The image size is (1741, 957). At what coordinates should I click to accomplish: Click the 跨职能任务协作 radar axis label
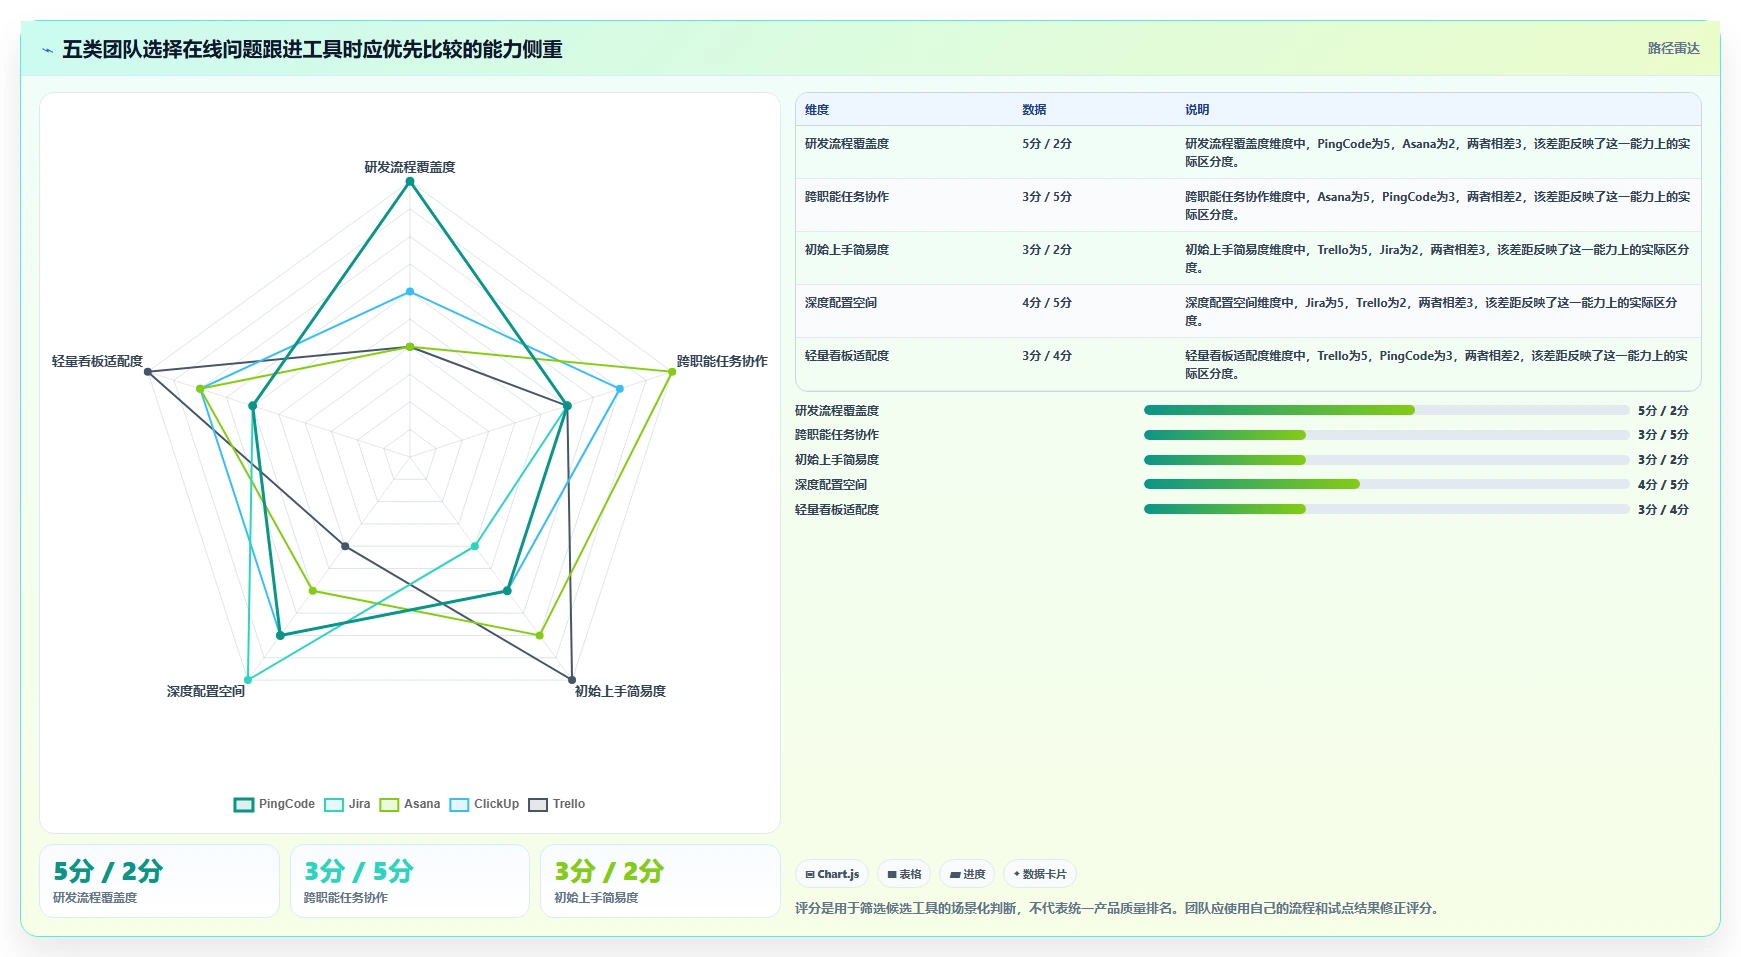click(x=722, y=361)
